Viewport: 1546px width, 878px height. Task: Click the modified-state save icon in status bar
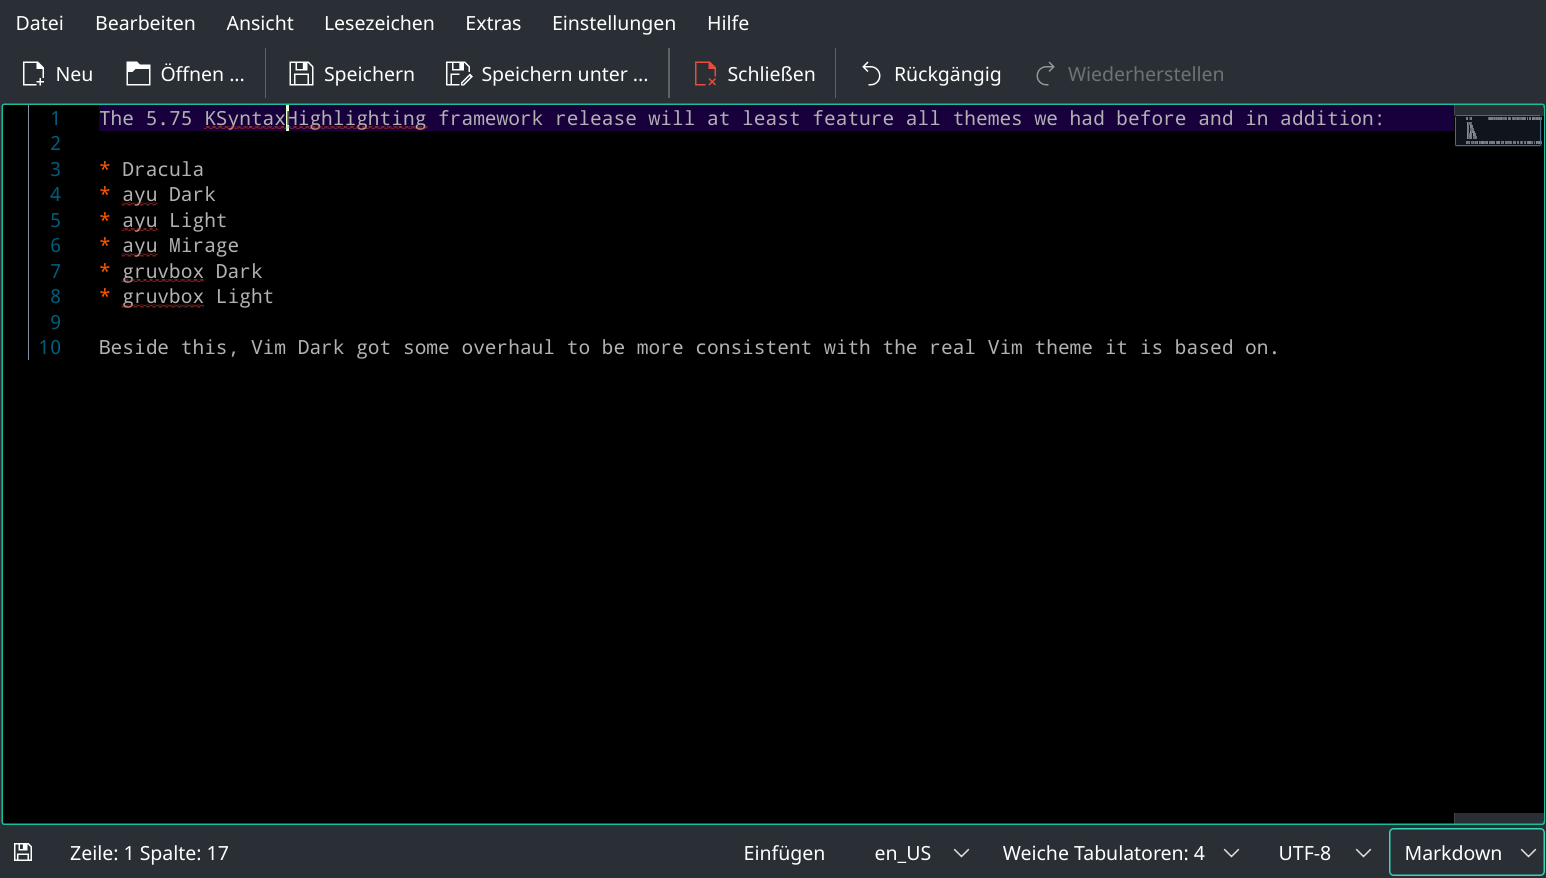[x=23, y=852]
